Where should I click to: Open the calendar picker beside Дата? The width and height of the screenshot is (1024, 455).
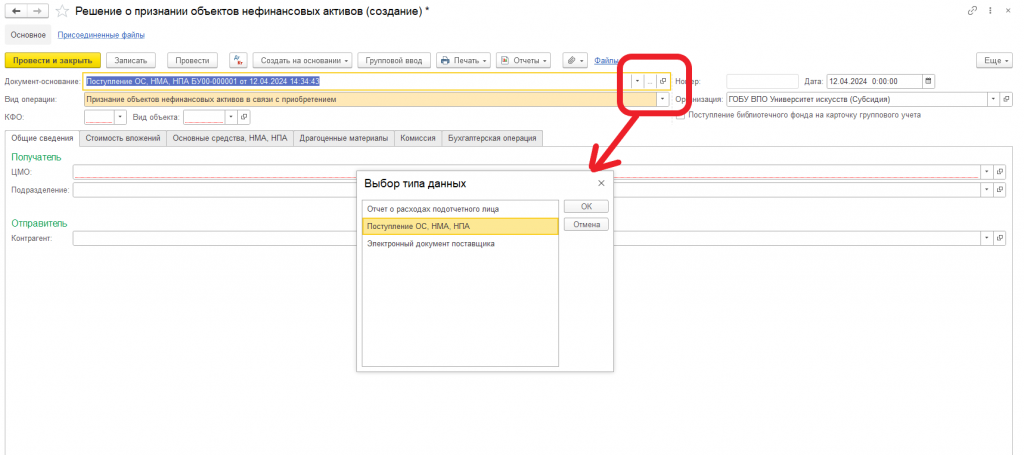[x=928, y=82]
